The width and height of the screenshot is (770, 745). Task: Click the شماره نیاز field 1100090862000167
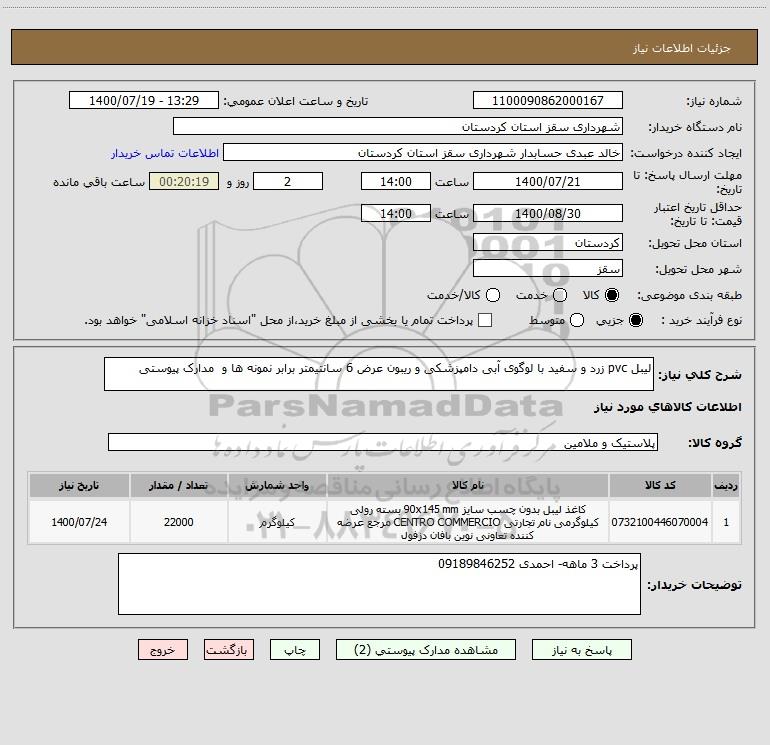point(548,101)
